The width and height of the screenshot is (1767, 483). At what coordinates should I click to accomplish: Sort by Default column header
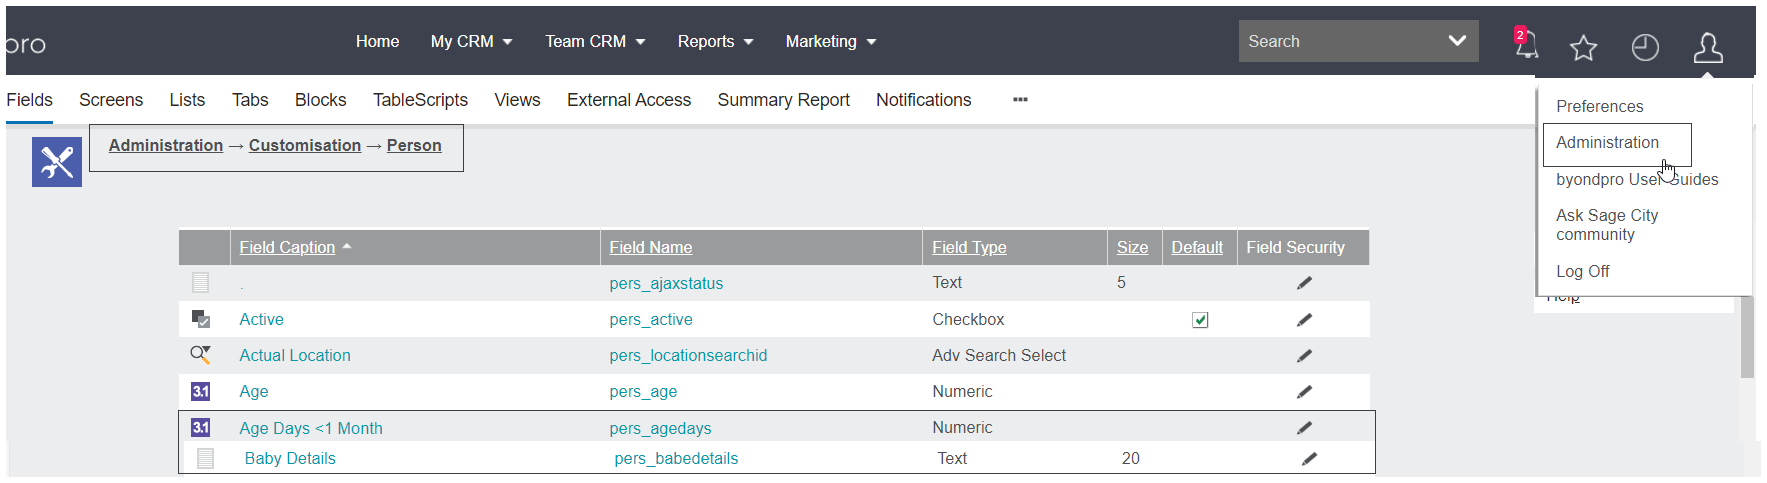coord(1197,248)
